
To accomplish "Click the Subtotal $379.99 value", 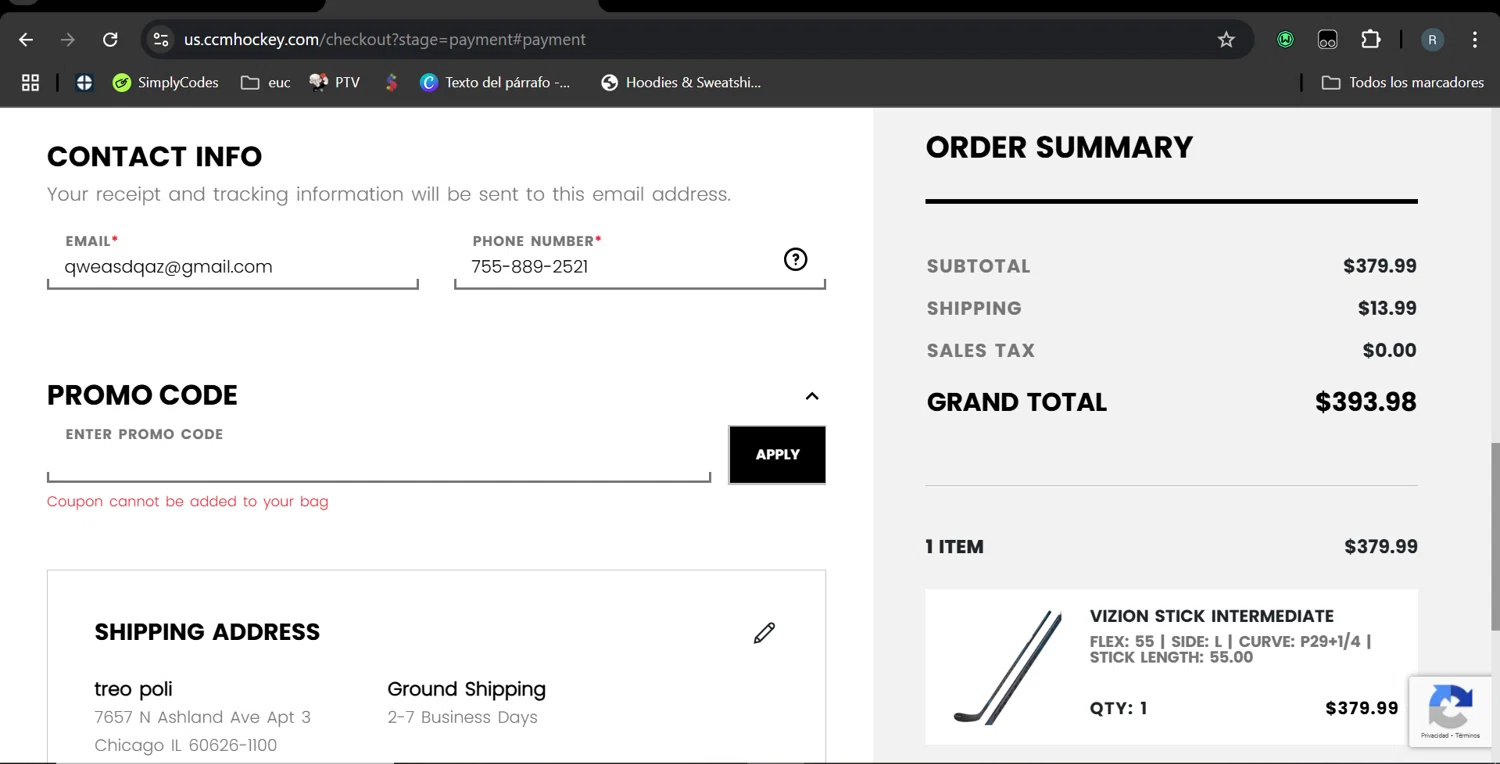I will [x=1380, y=267].
